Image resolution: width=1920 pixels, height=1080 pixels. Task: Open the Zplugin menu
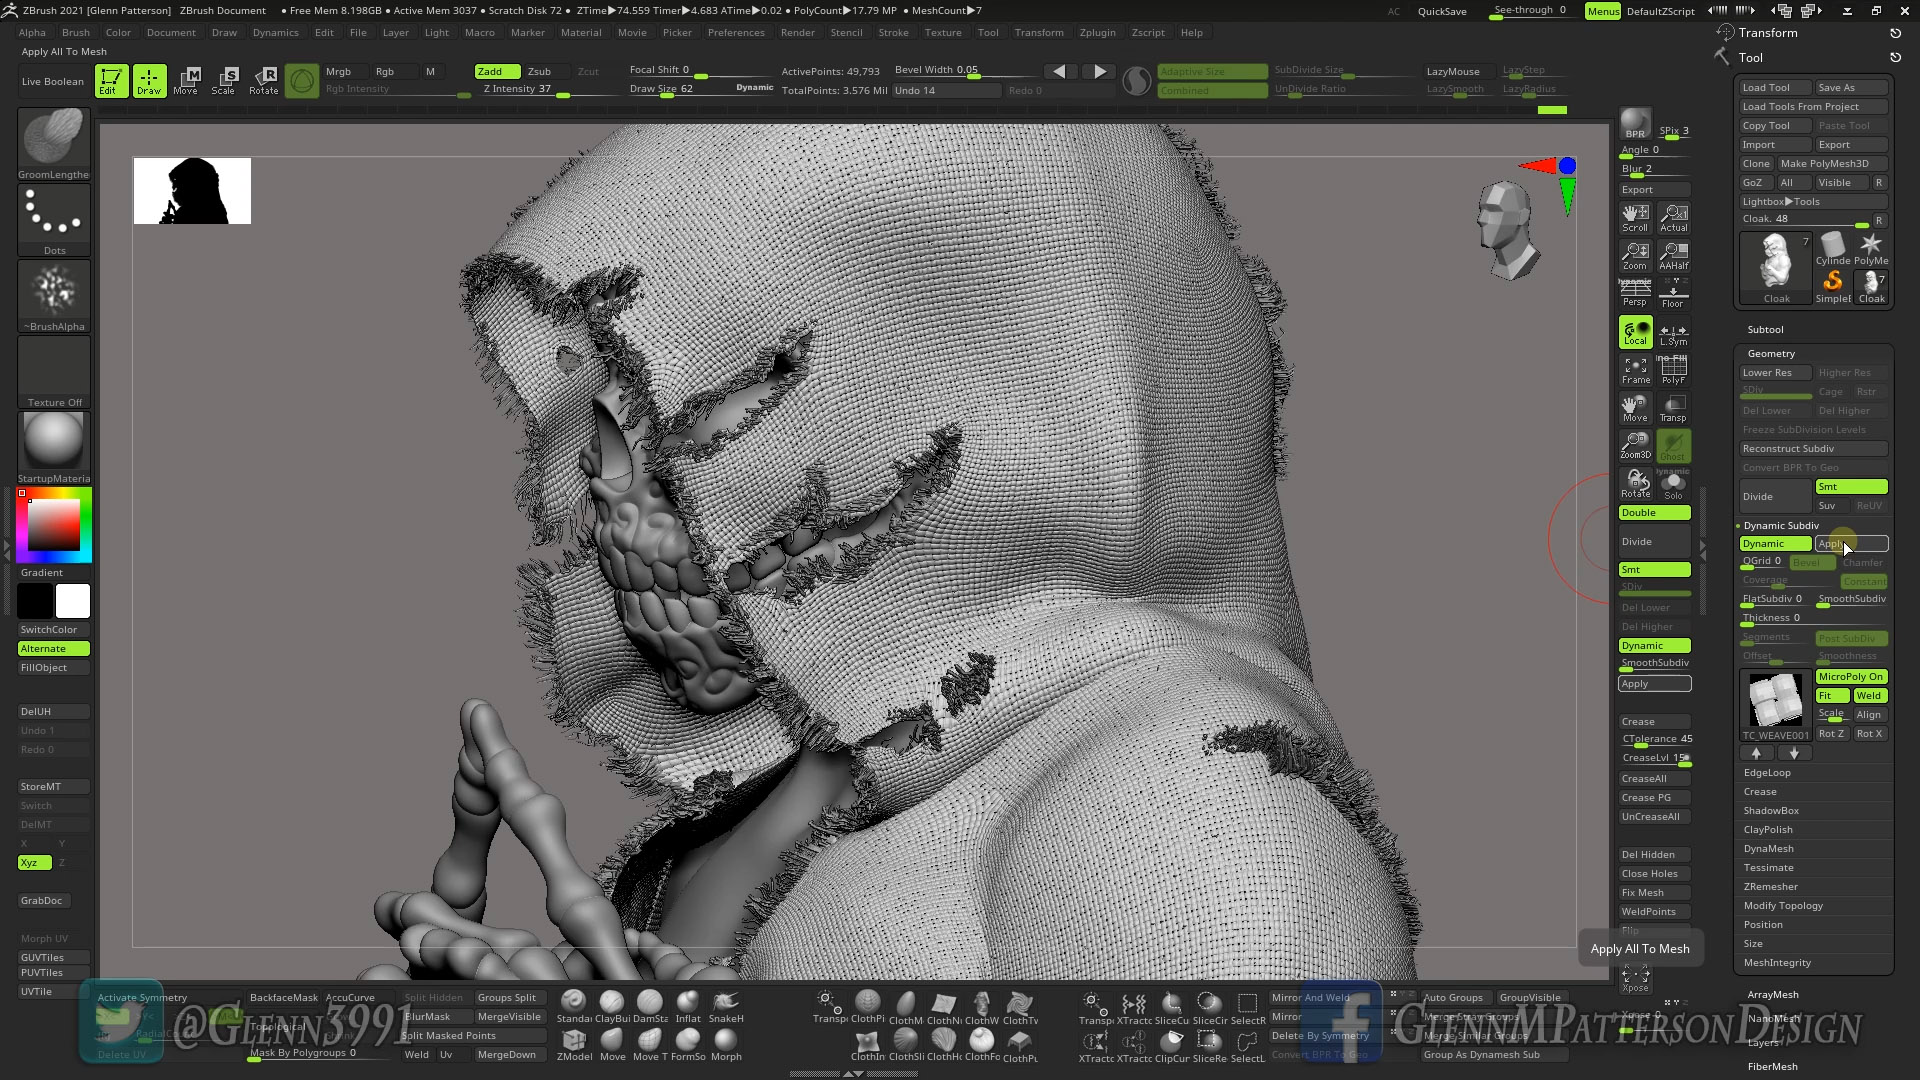click(x=1097, y=32)
